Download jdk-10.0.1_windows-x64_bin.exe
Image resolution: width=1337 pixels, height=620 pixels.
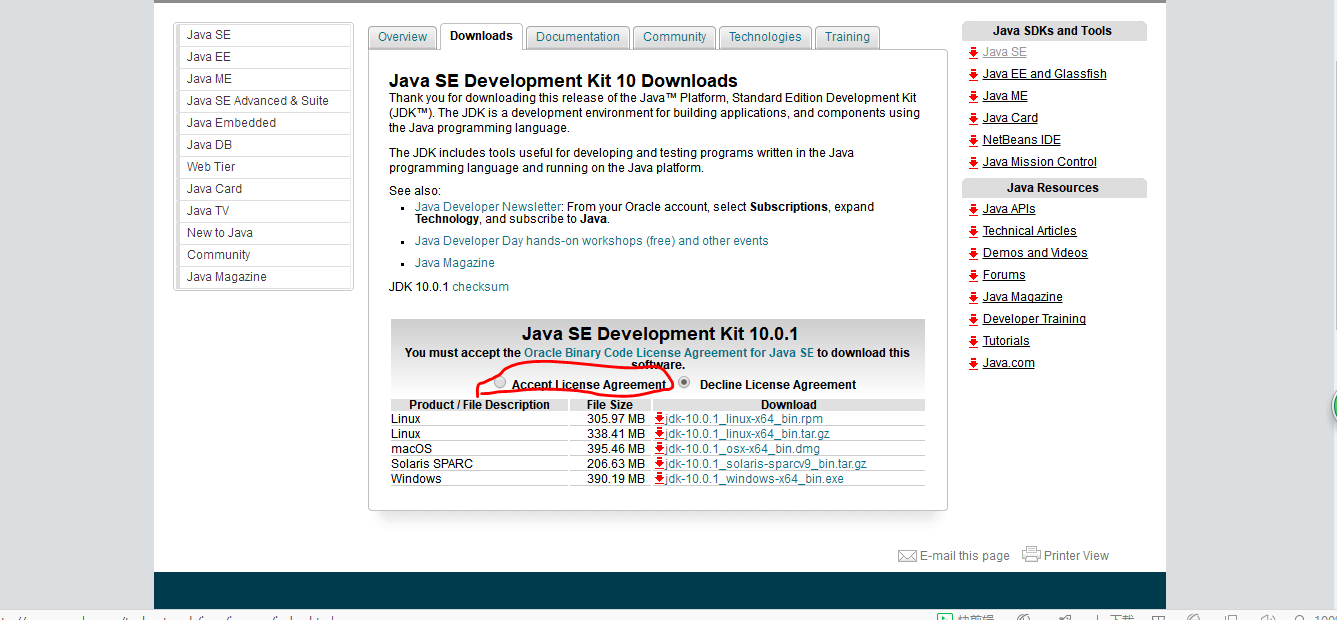point(755,479)
